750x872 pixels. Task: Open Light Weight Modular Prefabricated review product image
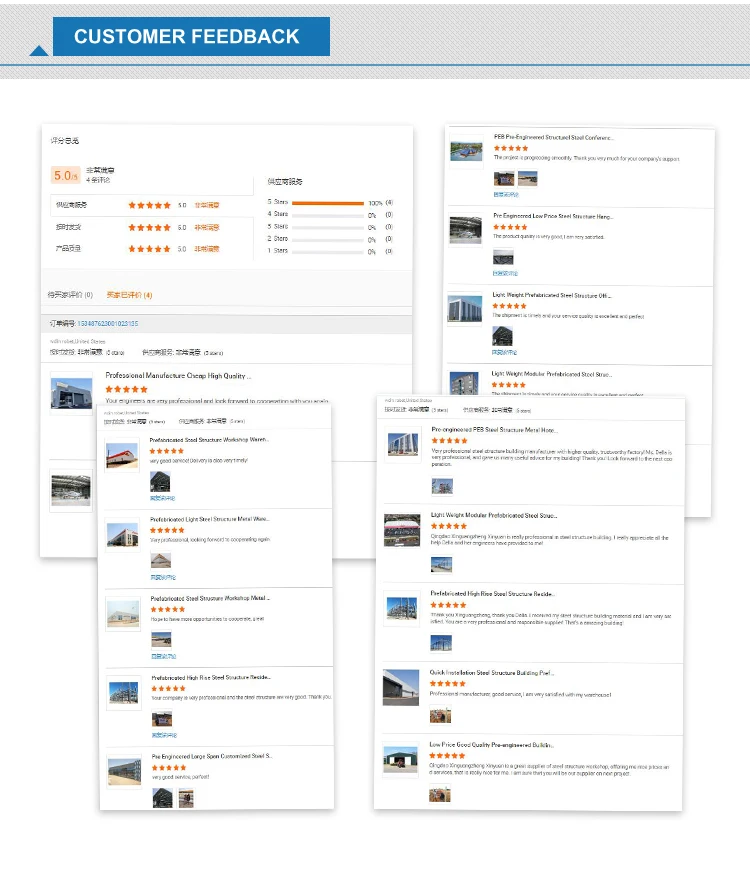(402, 530)
